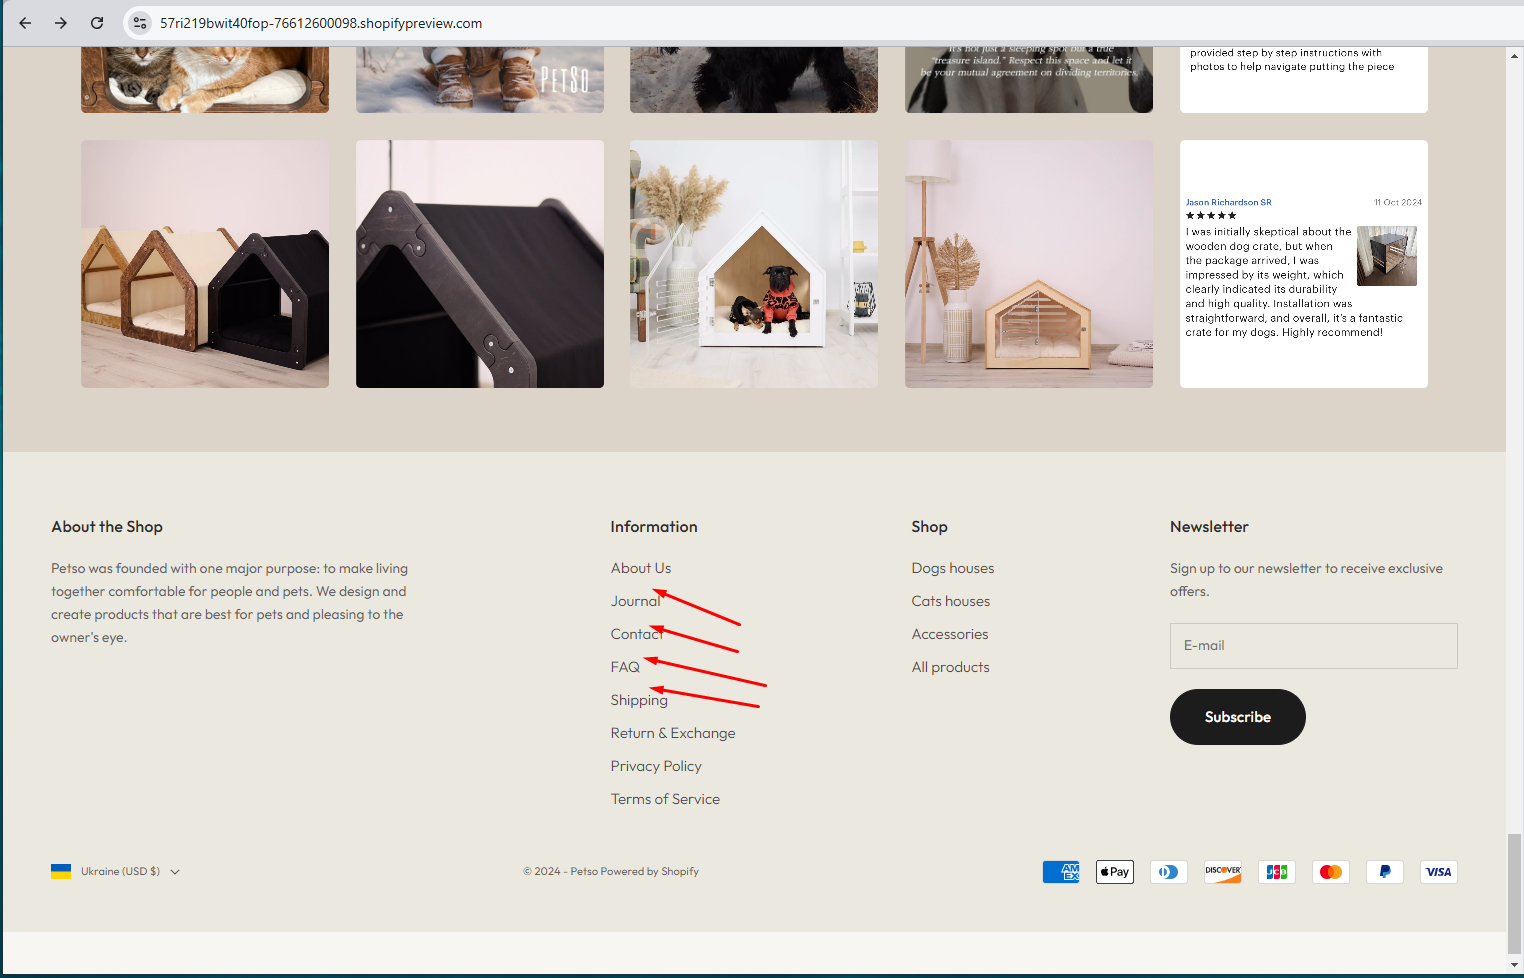Open the Cats houses shop link
This screenshot has height=978, width=1524.
point(951,601)
